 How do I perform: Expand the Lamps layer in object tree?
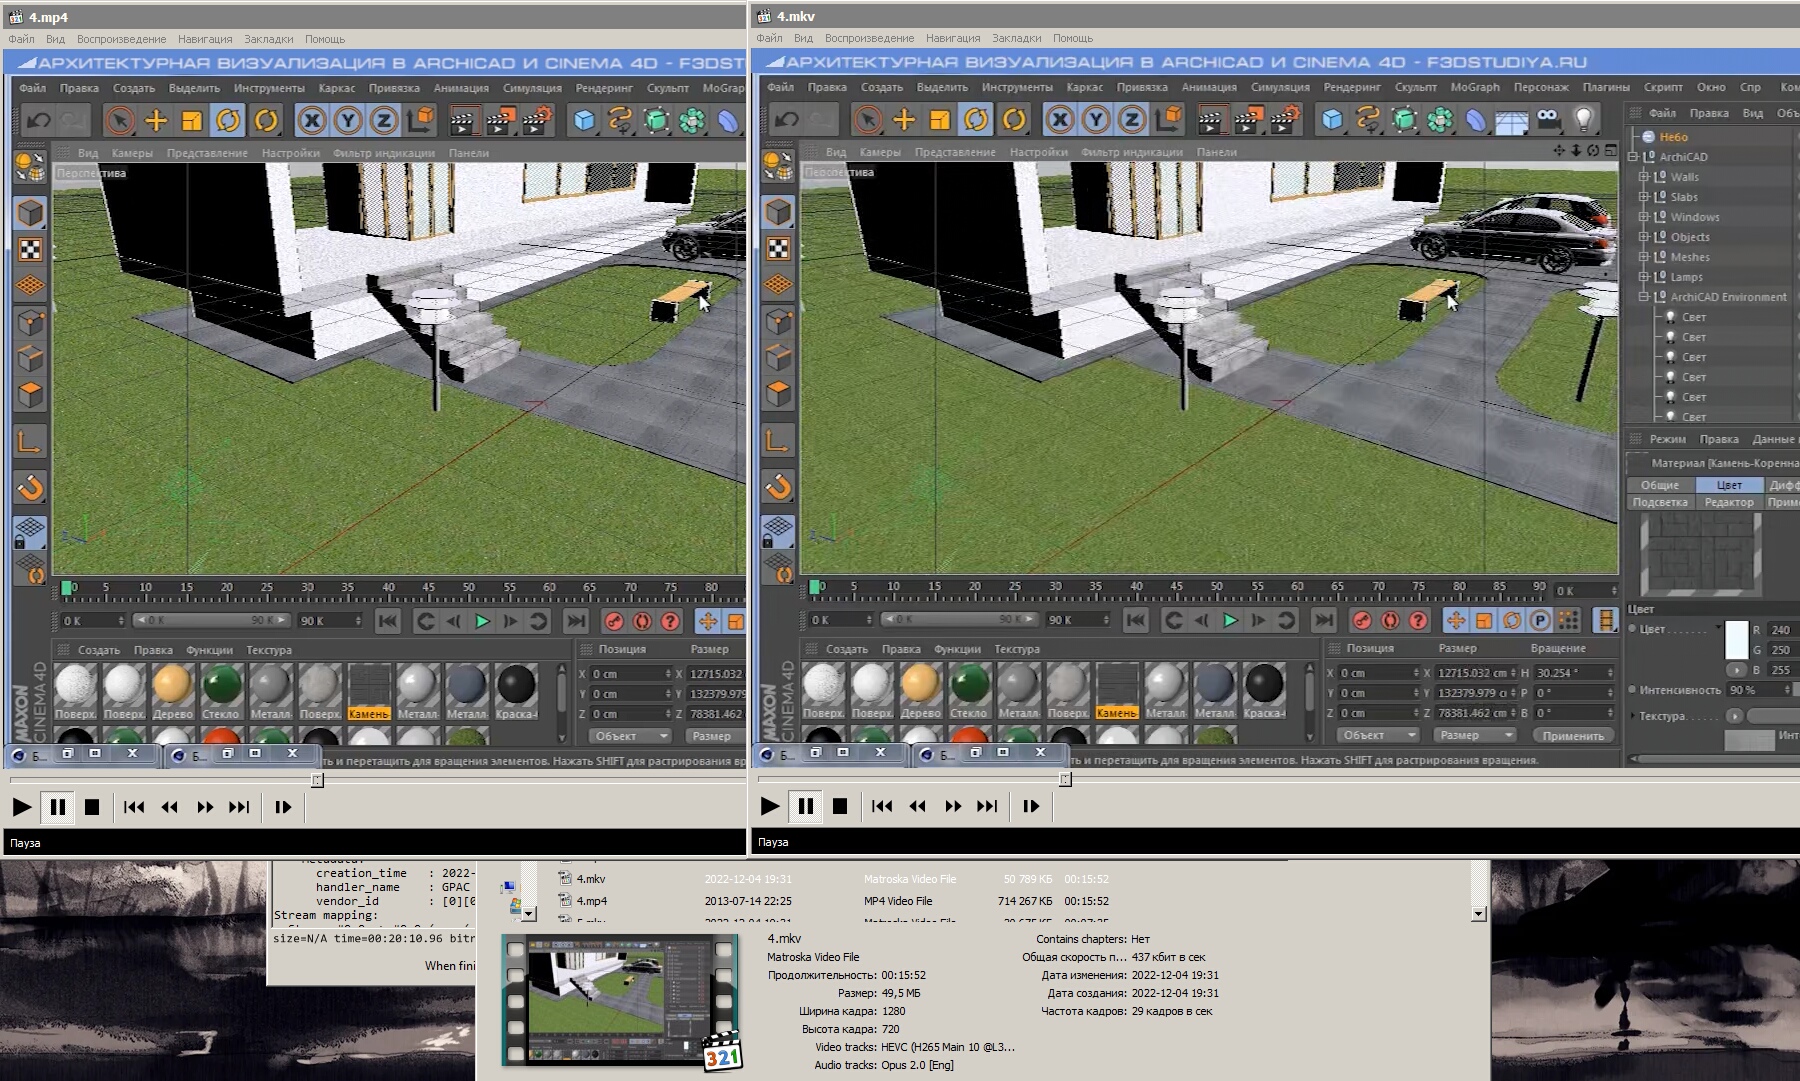(1643, 277)
